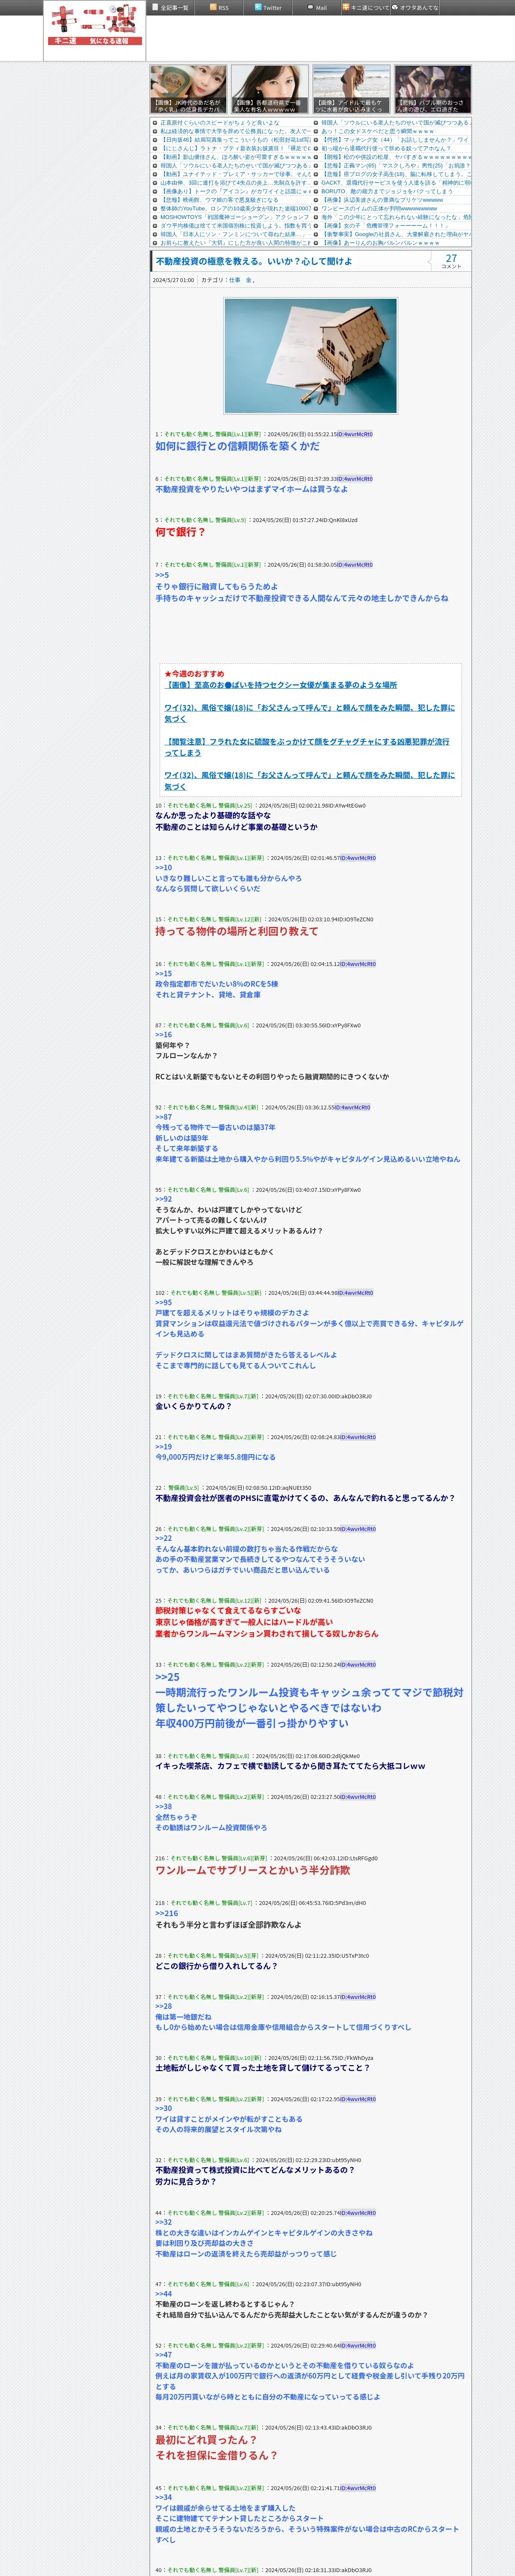Click the >>19 anchor in post 21
Viewport: 515px width, 2576px height.
164,1446
